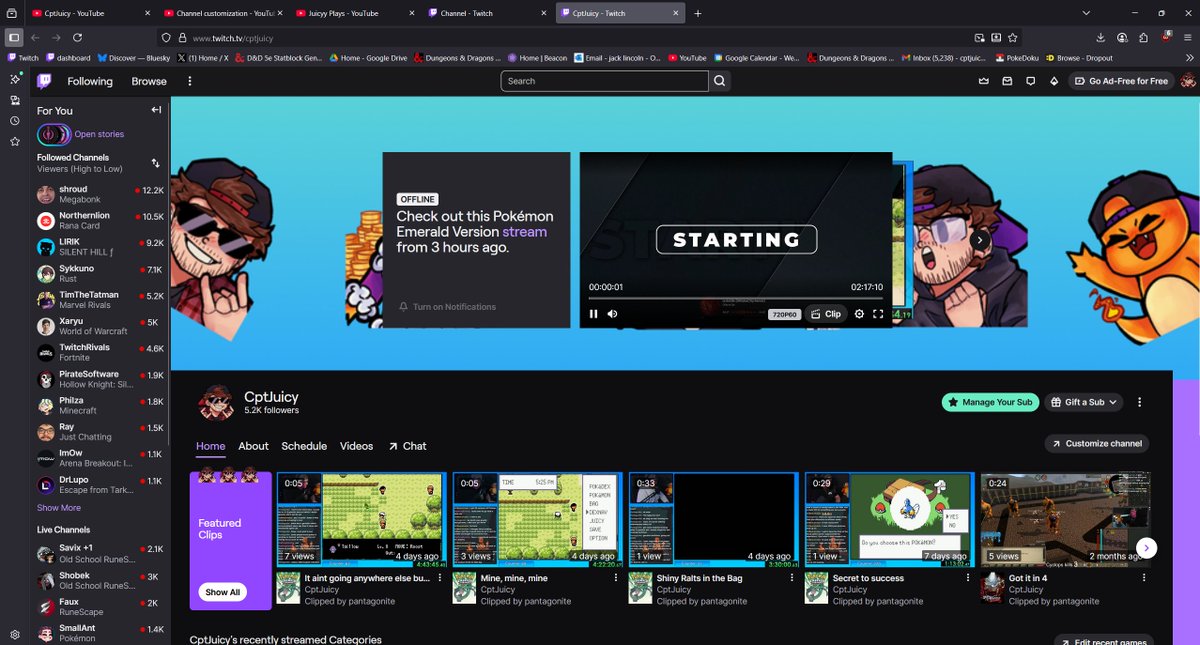Screen dimensions: 1200x645
Task: Open the Bits diamond icon
Action: tap(1054, 81)
